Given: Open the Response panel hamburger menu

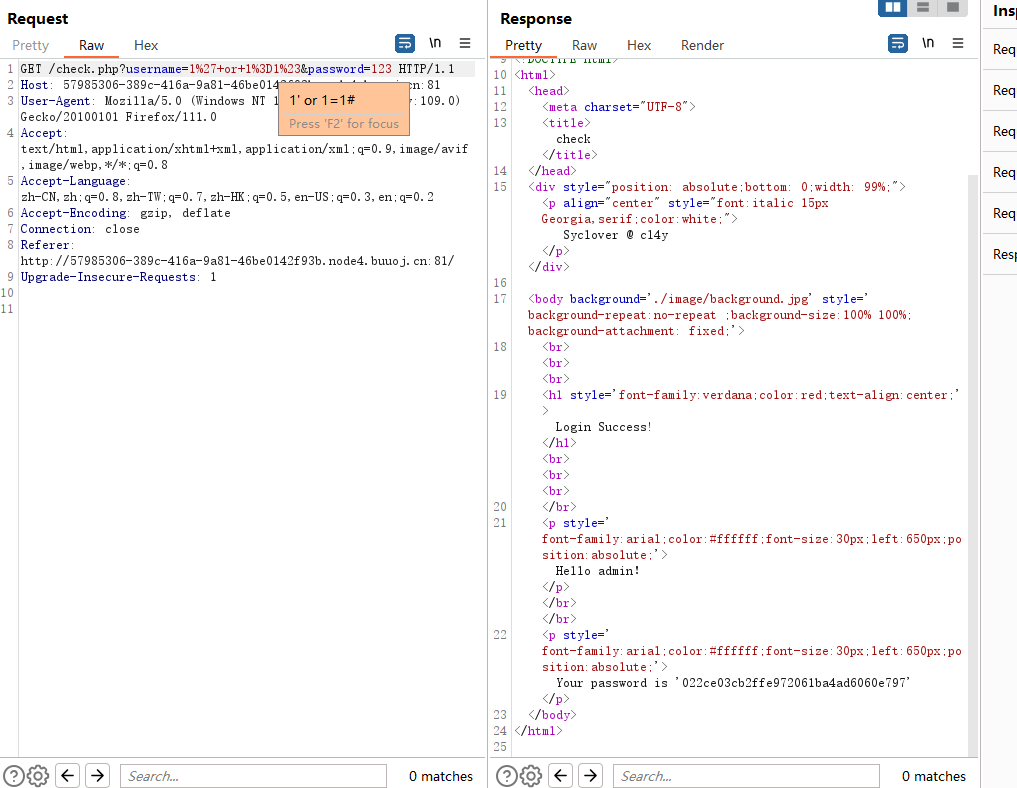Looking at the screenshot, I should pyautogui.click(x=958, y=43).
